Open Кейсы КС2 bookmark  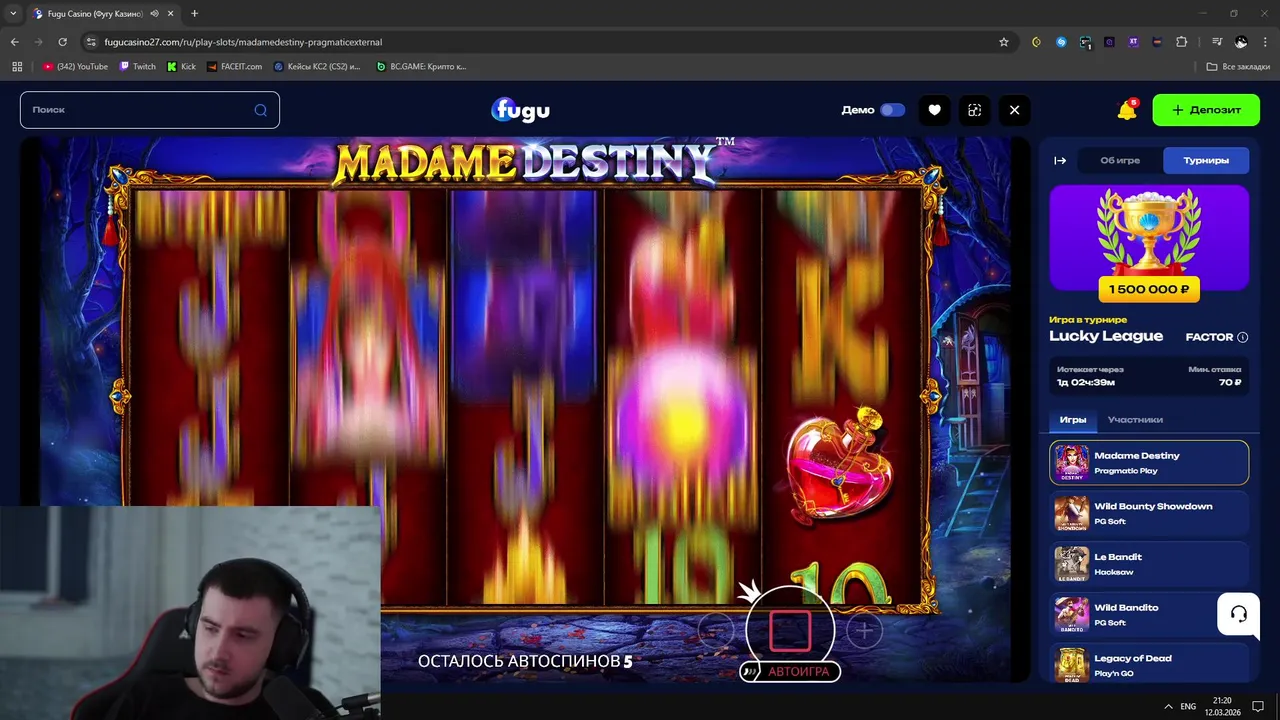pos(317,66)
